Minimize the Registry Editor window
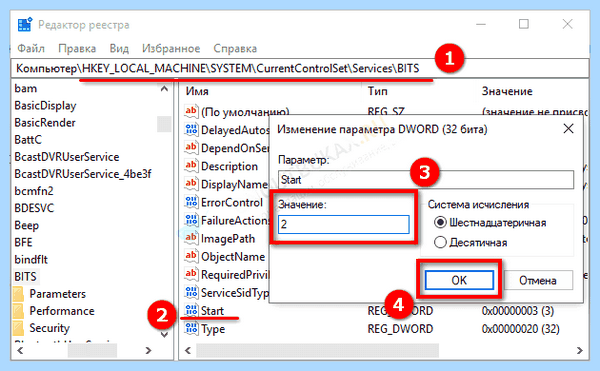 pyautogui.click(x=481, y=24)
